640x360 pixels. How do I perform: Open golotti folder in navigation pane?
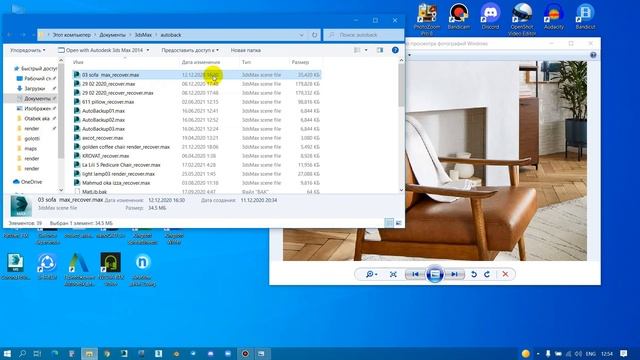32,138
